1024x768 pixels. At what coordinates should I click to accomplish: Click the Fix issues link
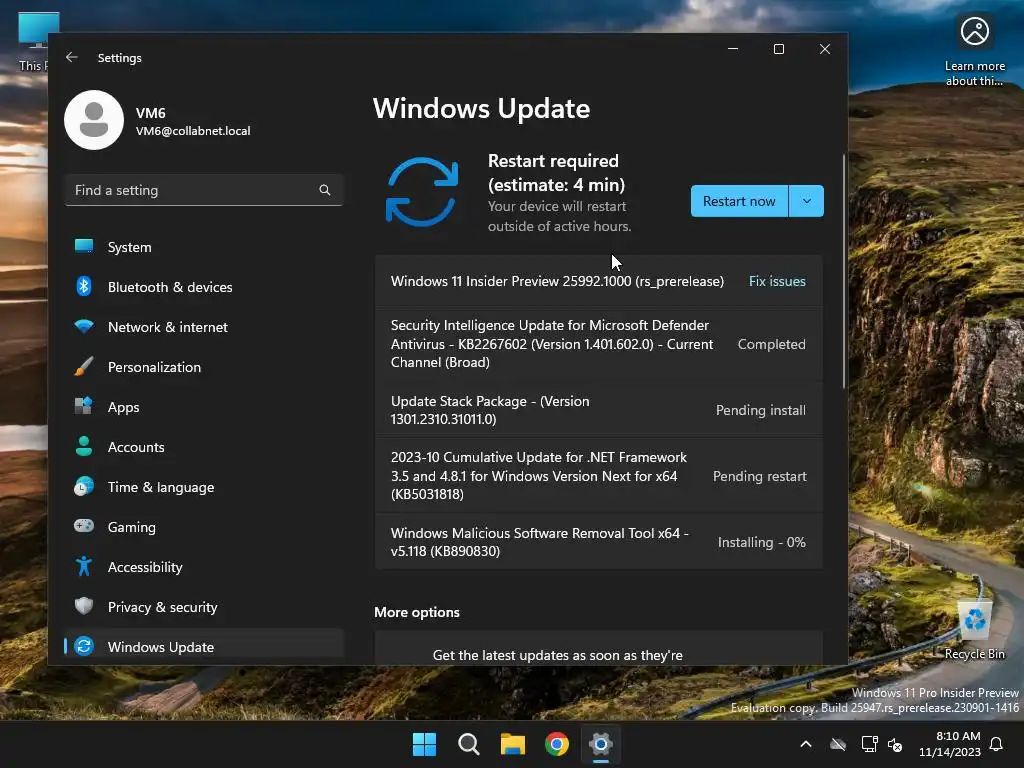click(x=777, y=281)
